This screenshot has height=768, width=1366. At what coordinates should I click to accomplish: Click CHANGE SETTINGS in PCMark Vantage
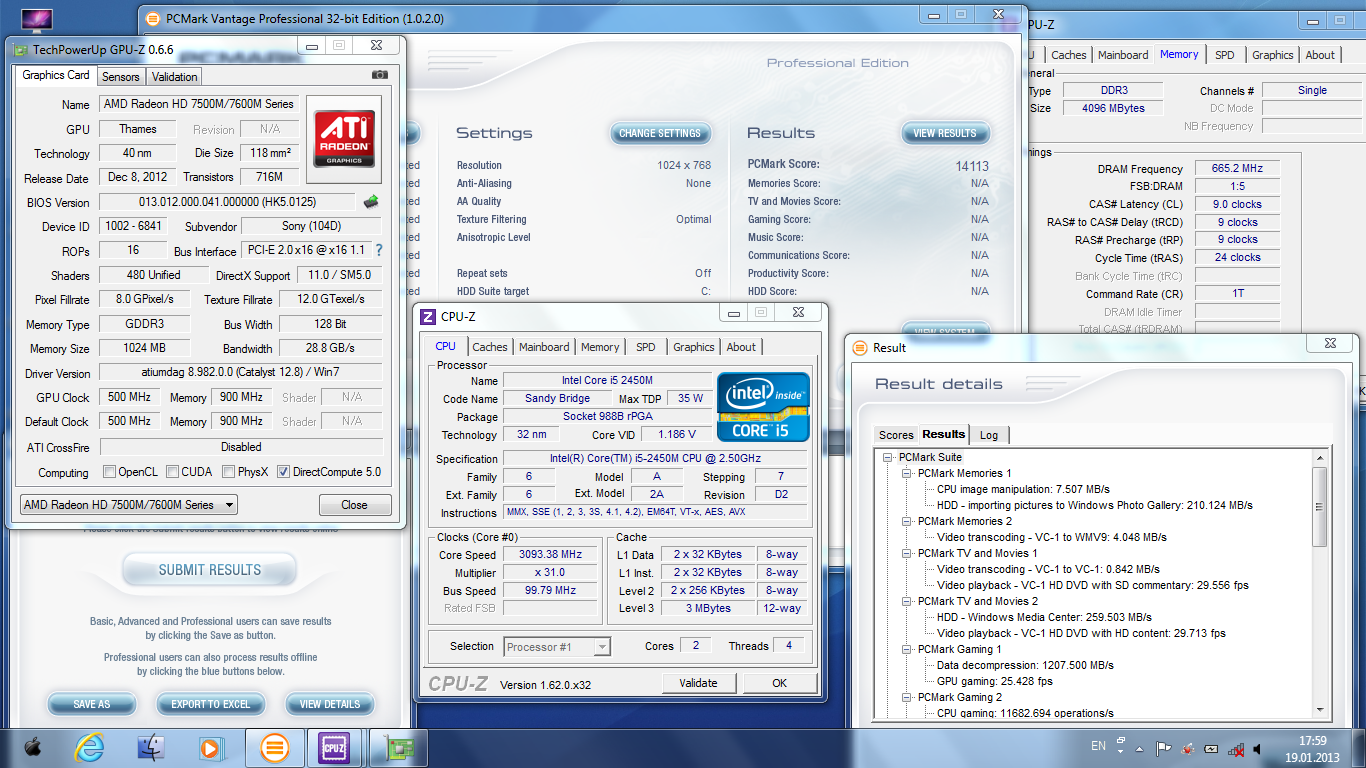[660, 133]
